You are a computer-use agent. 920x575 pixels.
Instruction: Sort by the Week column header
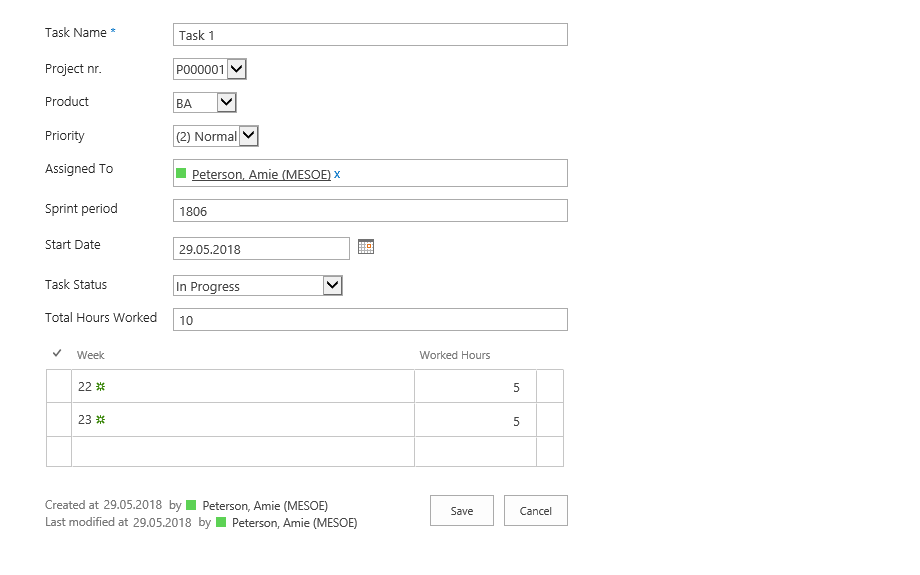pyautogui.click(x=91, y=355)
